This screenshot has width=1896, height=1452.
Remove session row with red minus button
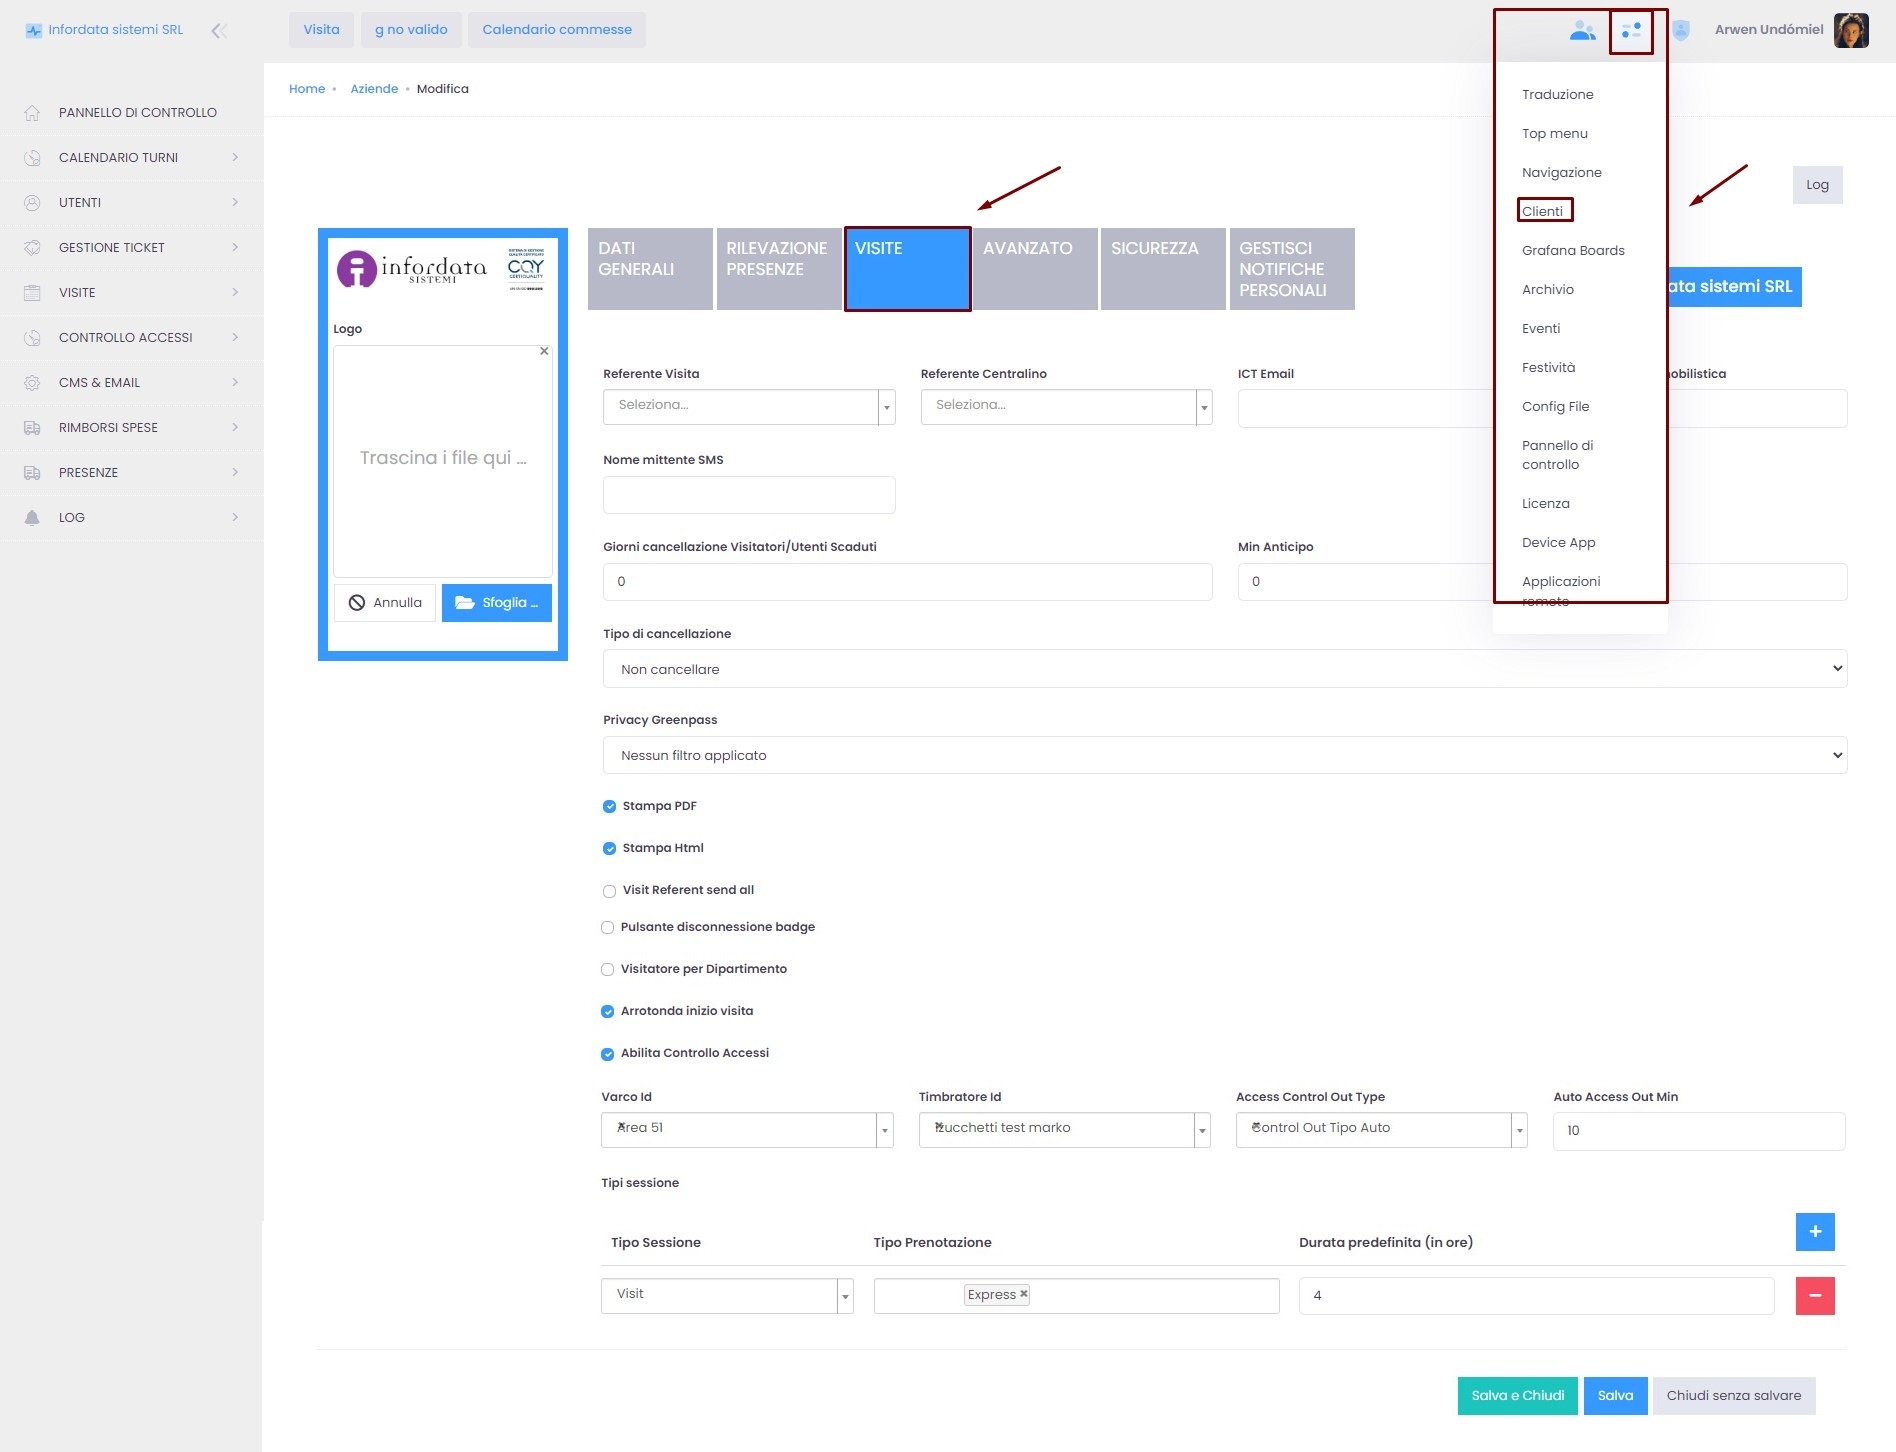tap(1814, 1296)
